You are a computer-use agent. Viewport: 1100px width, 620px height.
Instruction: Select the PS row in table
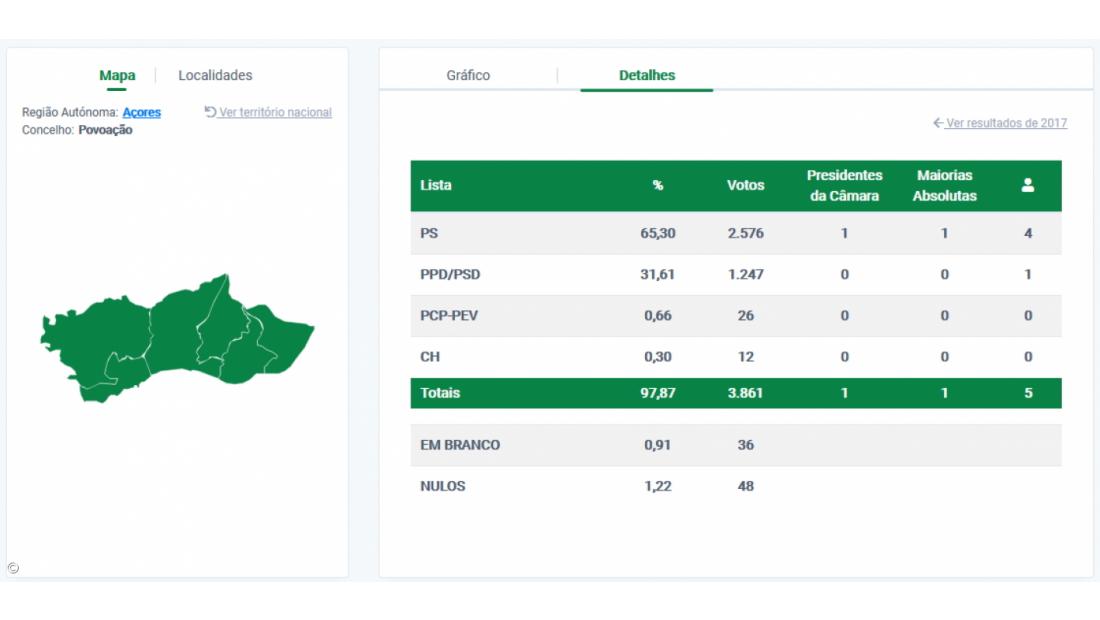[735, 233]
